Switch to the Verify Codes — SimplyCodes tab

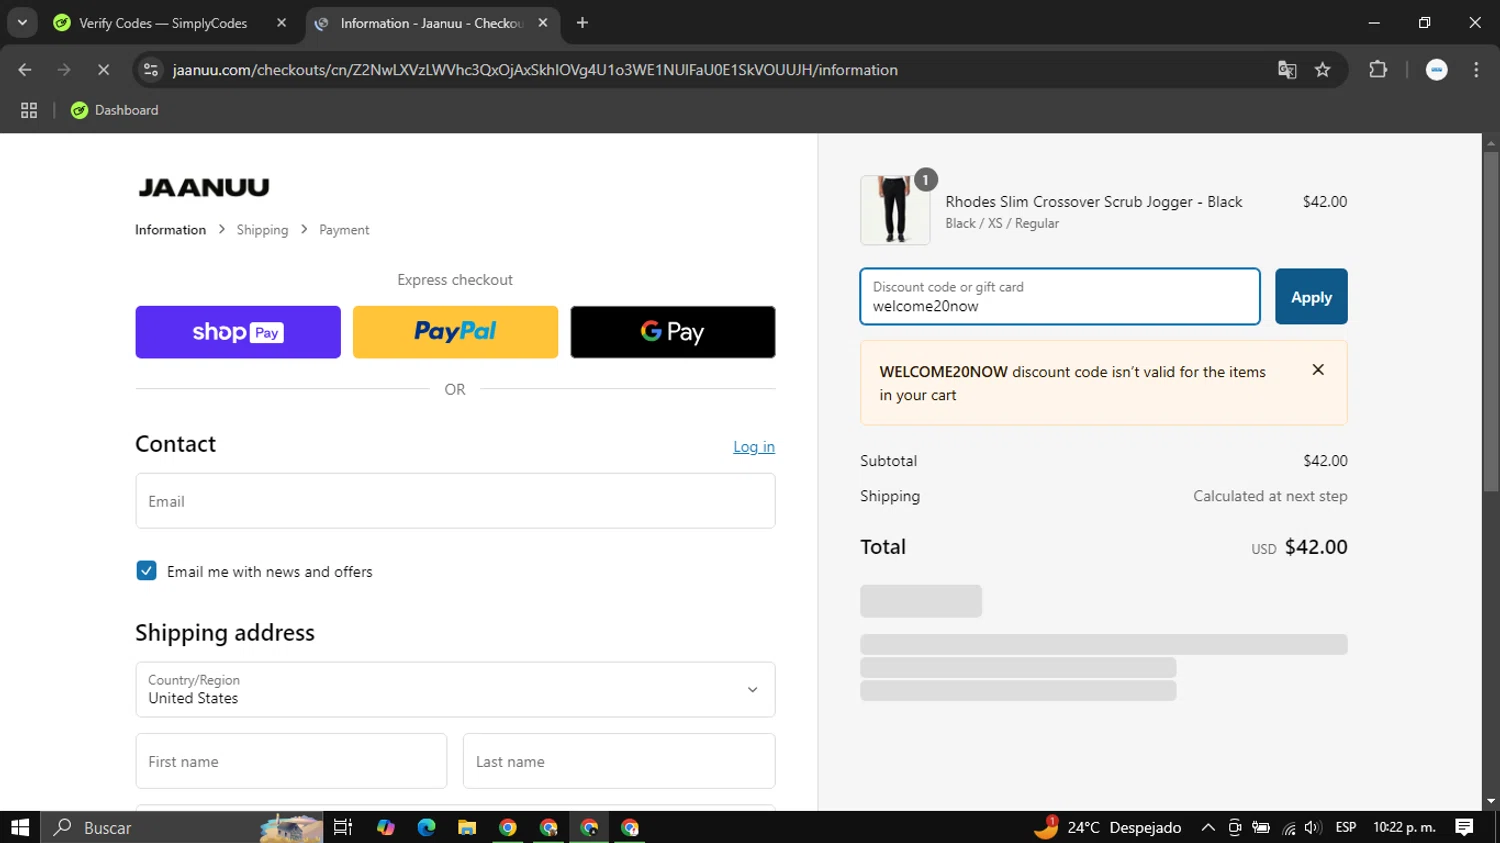pyautogui.click(x=162, y=23)
